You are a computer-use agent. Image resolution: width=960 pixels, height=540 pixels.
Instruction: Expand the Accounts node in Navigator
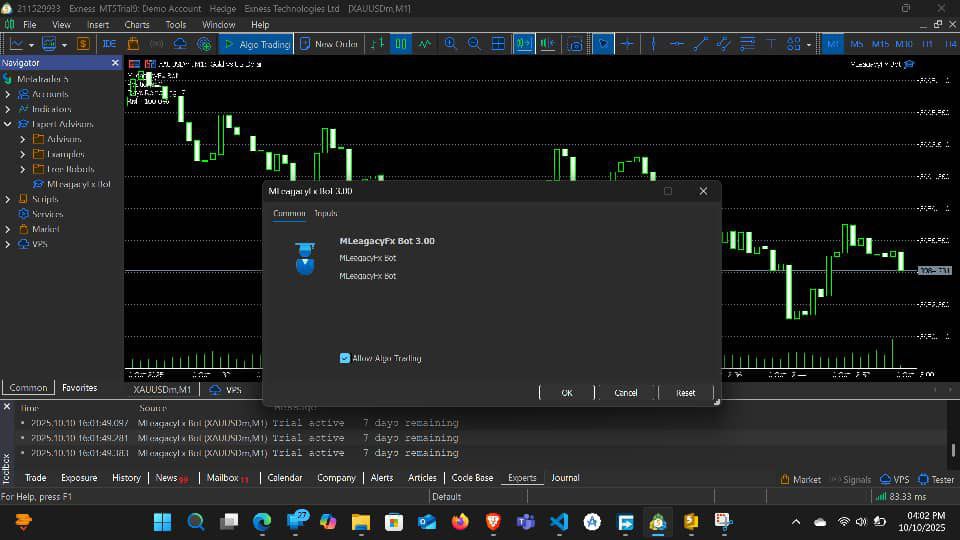(x=8, y=94)
